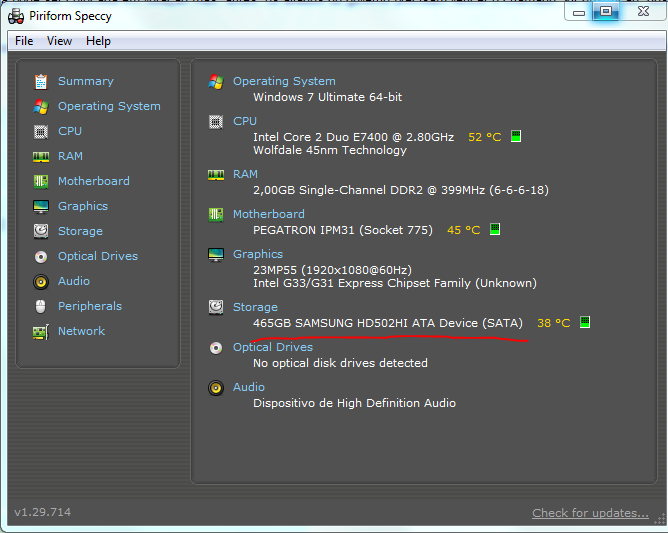
Task: Click the Optical Drives disc icon in sidebar
Action: (x=41, y=256)
